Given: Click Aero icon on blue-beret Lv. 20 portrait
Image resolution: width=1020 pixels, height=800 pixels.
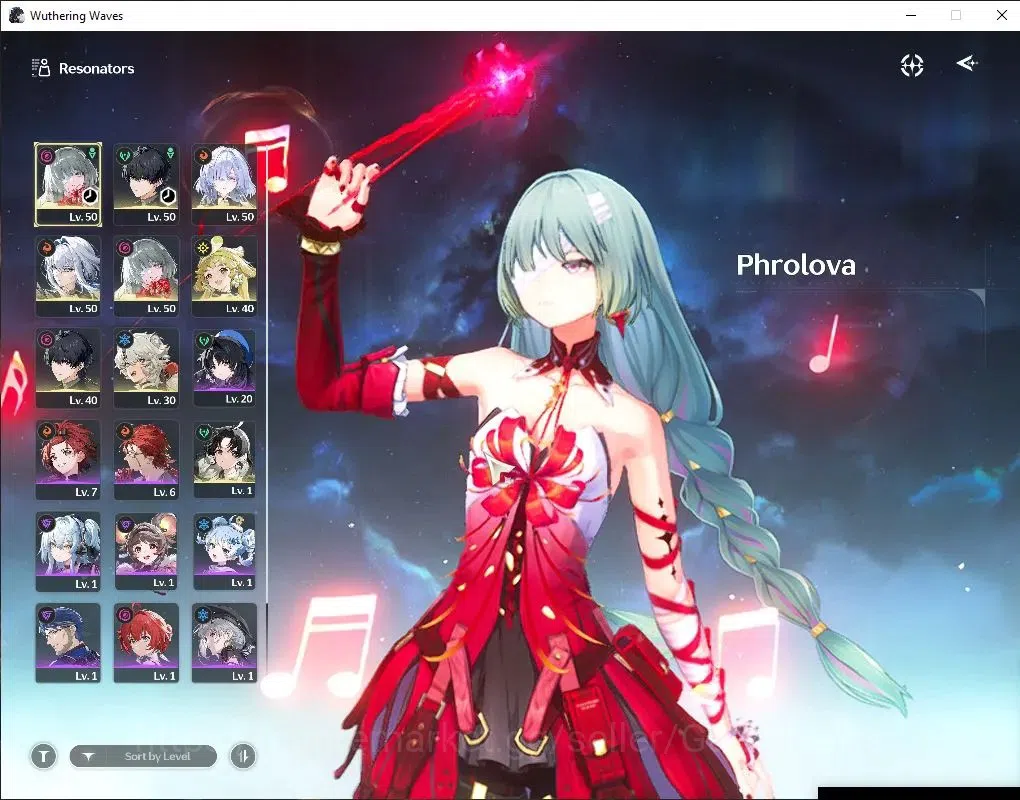Looking at the screenshot, I should click(204, 340).
